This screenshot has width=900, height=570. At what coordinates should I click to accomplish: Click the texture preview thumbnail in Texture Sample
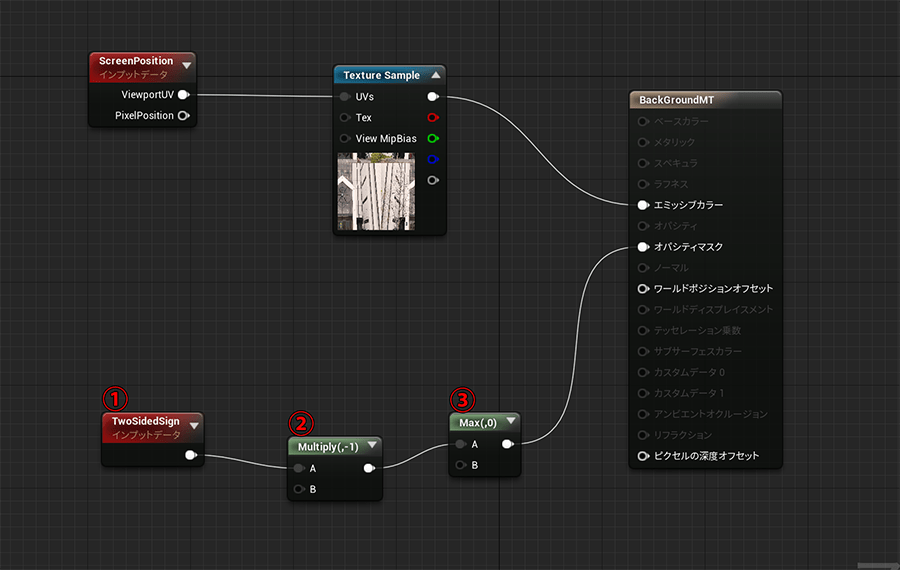tap(376, 191)
